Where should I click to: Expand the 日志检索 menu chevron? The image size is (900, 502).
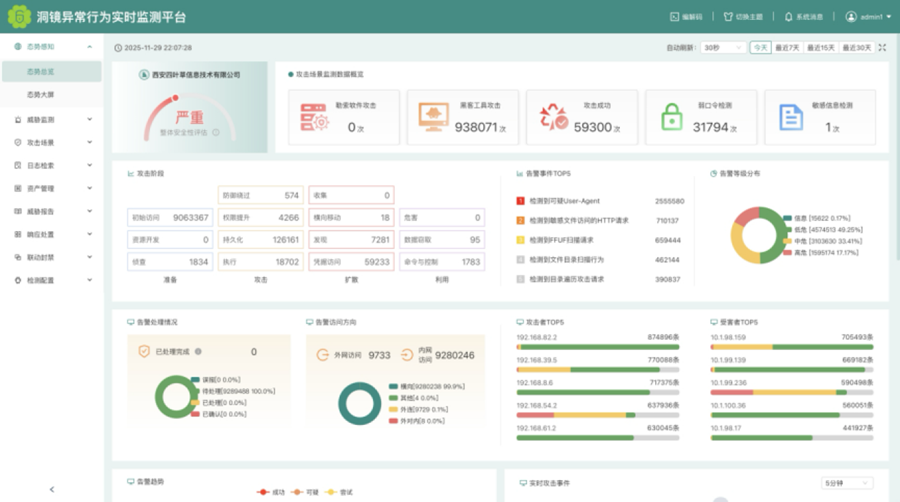[x=90, y=165]
